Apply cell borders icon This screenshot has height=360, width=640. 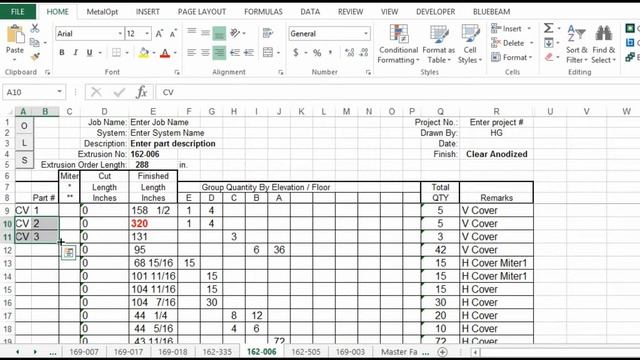pyautogui.click(x=116, y=53)
